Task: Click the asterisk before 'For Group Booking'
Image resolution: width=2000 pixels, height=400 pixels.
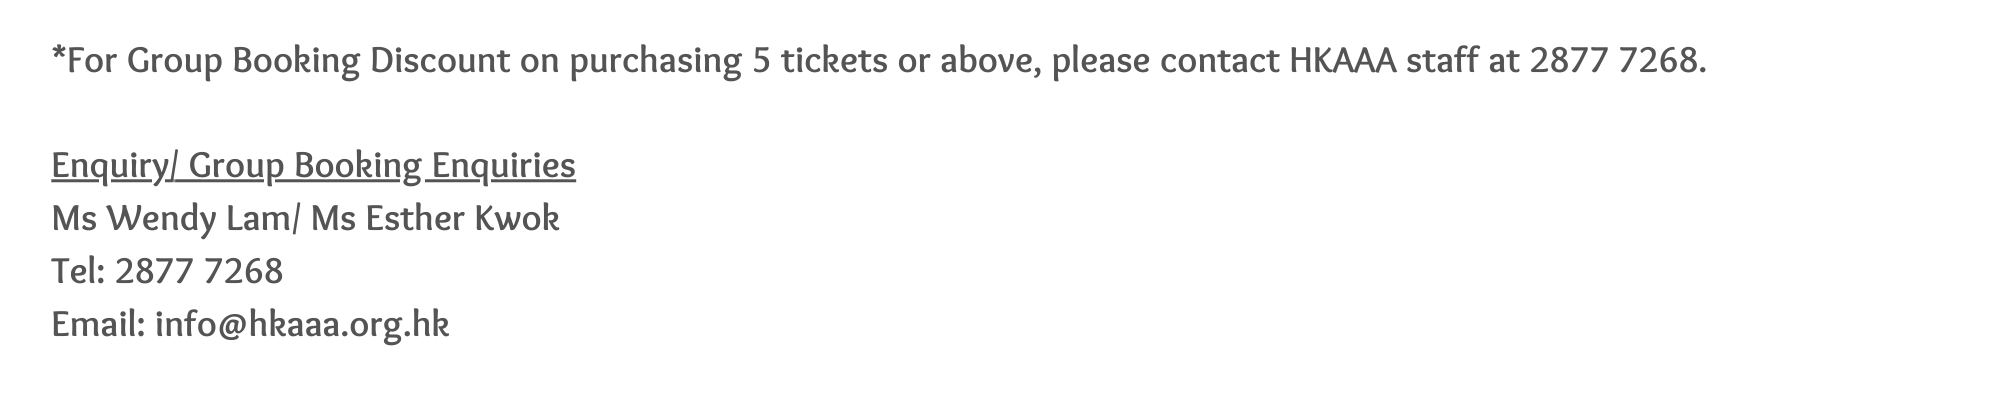Action: point(59,55)
